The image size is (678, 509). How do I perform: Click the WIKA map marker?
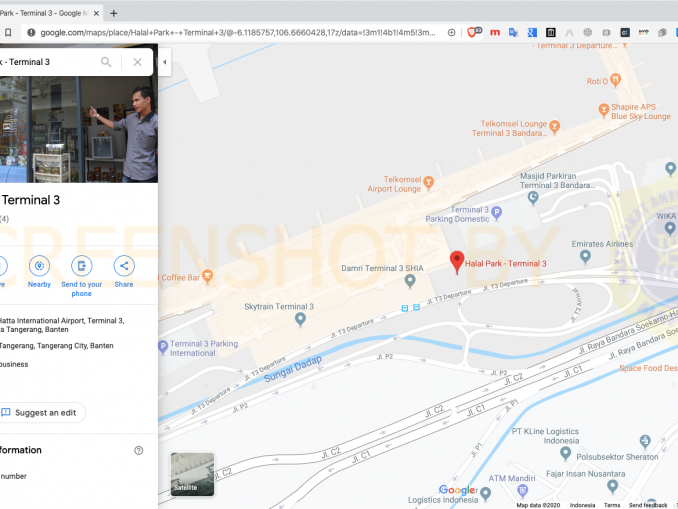670,228
